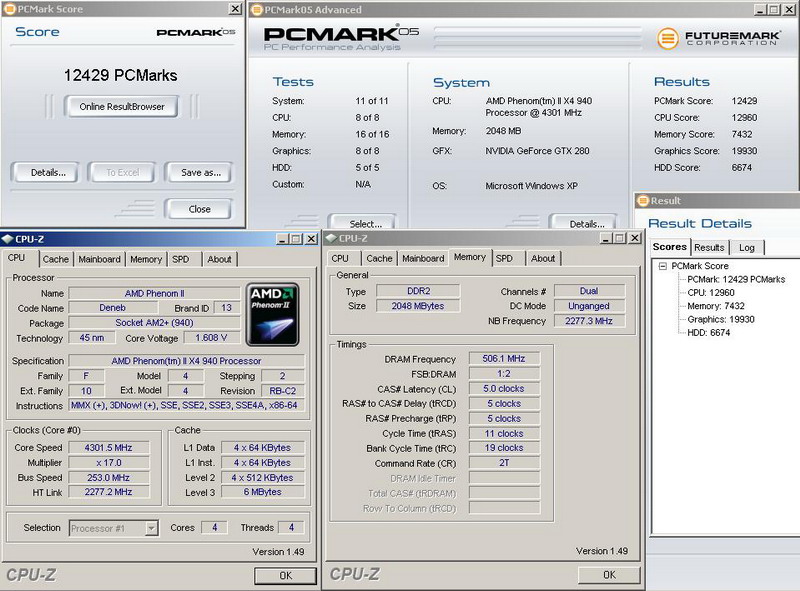Click Details button in PCMark Score window
The width and height of the screenshot is (800, 591).
[45, 173]
